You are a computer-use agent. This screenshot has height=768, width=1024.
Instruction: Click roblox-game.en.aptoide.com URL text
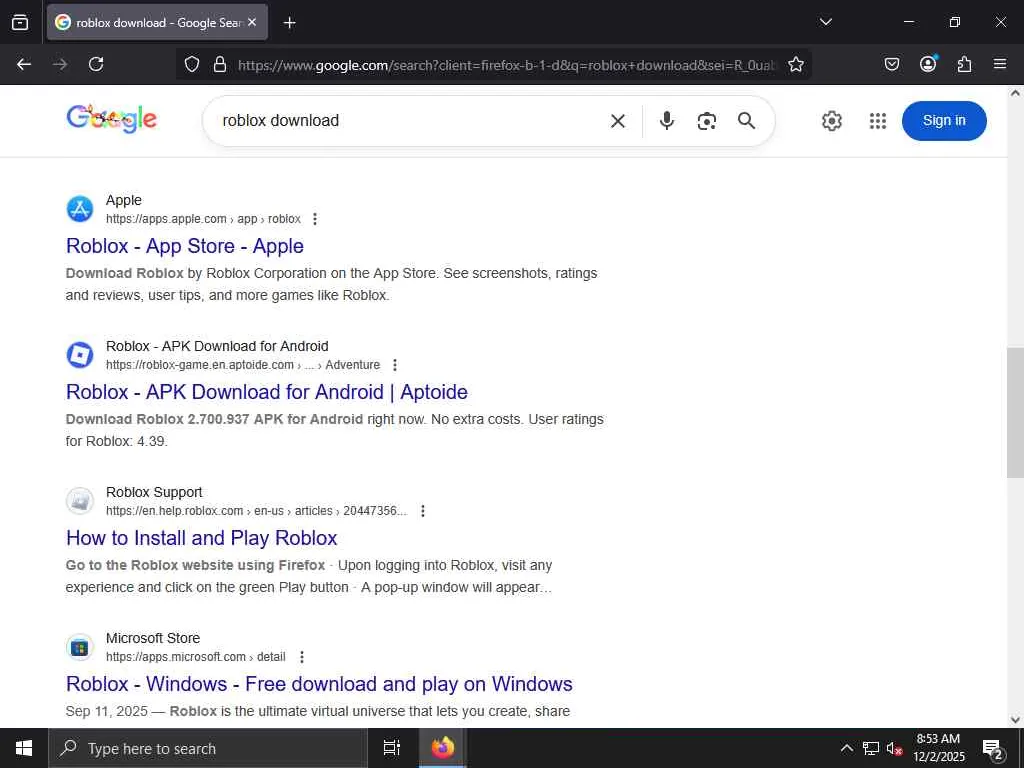coord(243,365)
